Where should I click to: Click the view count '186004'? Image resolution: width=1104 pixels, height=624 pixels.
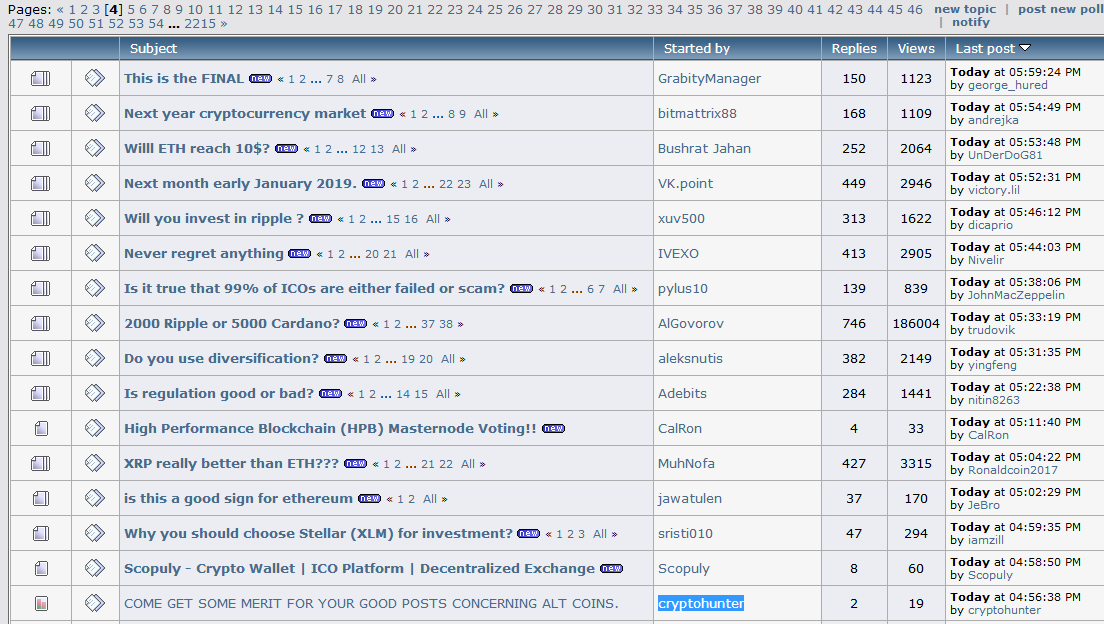pos(916,323)
